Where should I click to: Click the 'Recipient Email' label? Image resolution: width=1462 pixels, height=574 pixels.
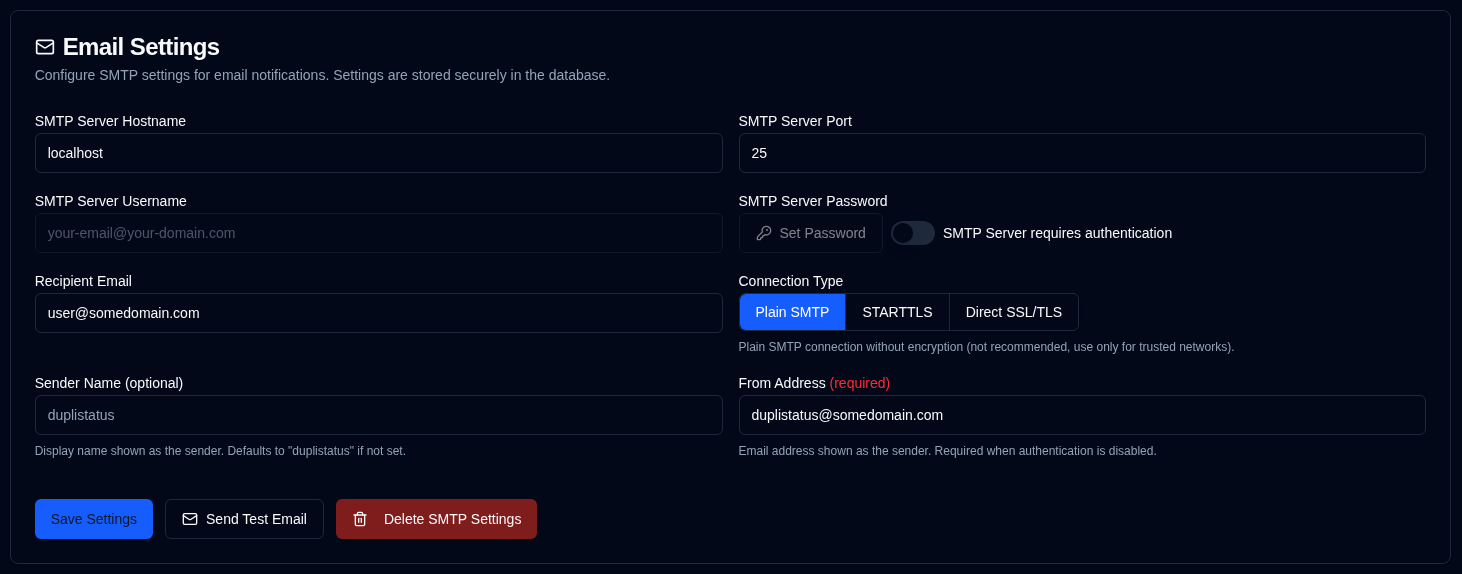point(83,281)
